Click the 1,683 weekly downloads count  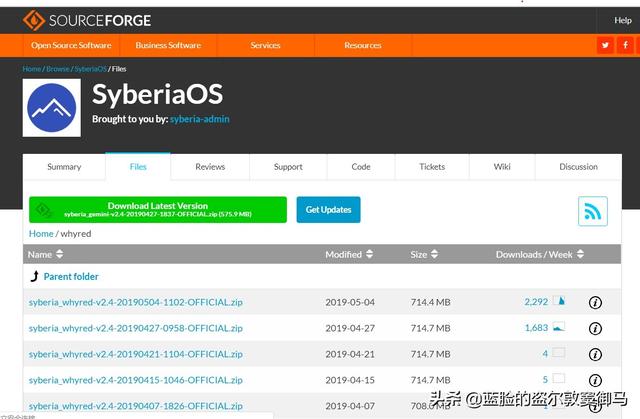coord(536,328)
